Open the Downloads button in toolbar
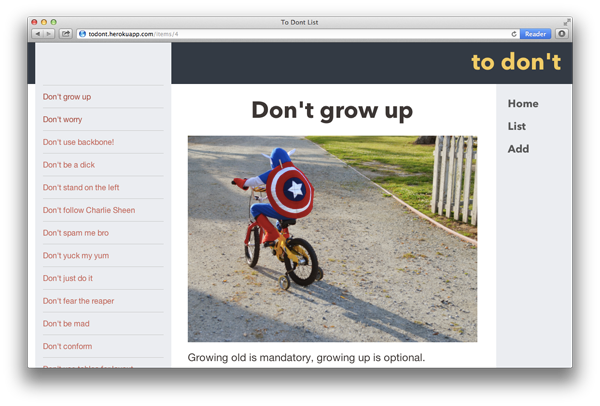The image size is (600, 406). coord(561,34)
